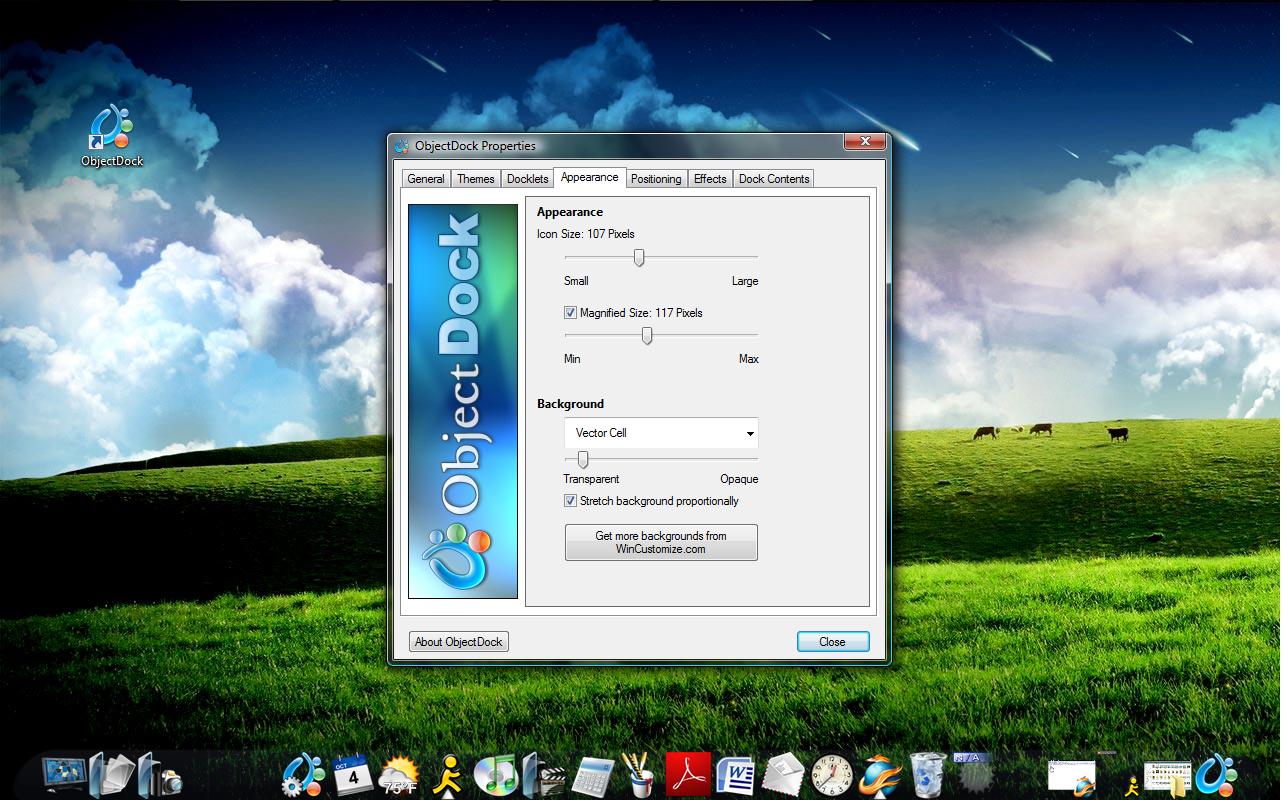Open the ObjectDock desktop shortcut icon
This screenshot has width=1282, height=800.
tap(112, 135)
